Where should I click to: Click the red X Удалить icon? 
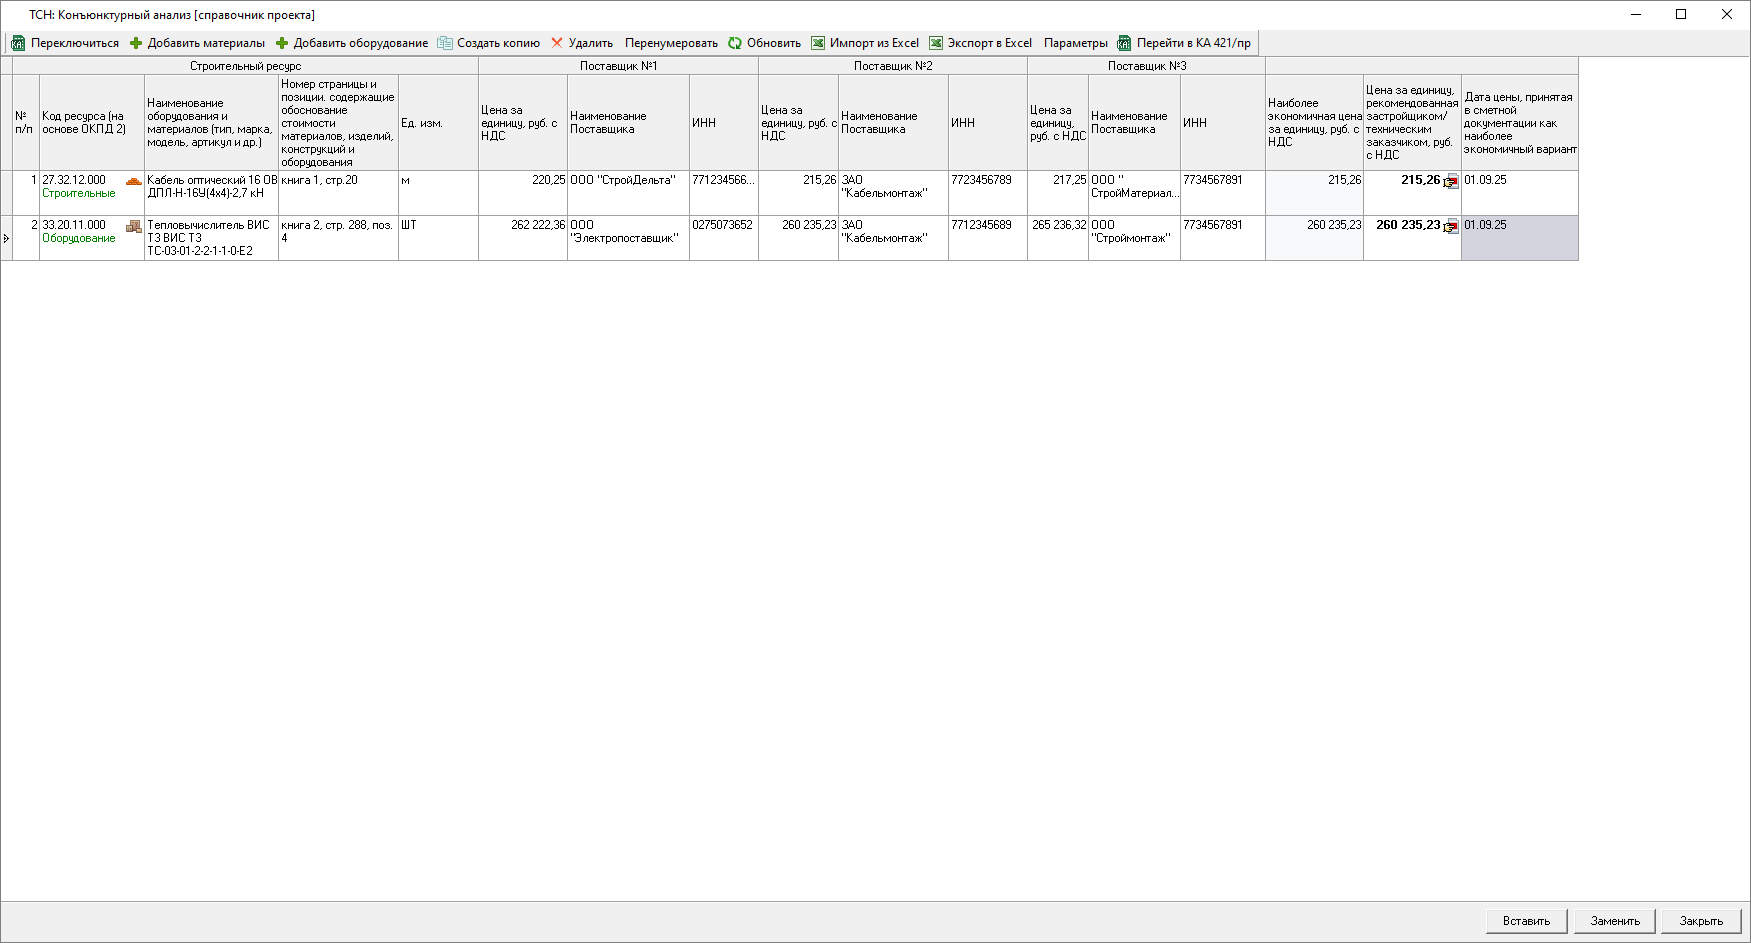pos(557,43)
